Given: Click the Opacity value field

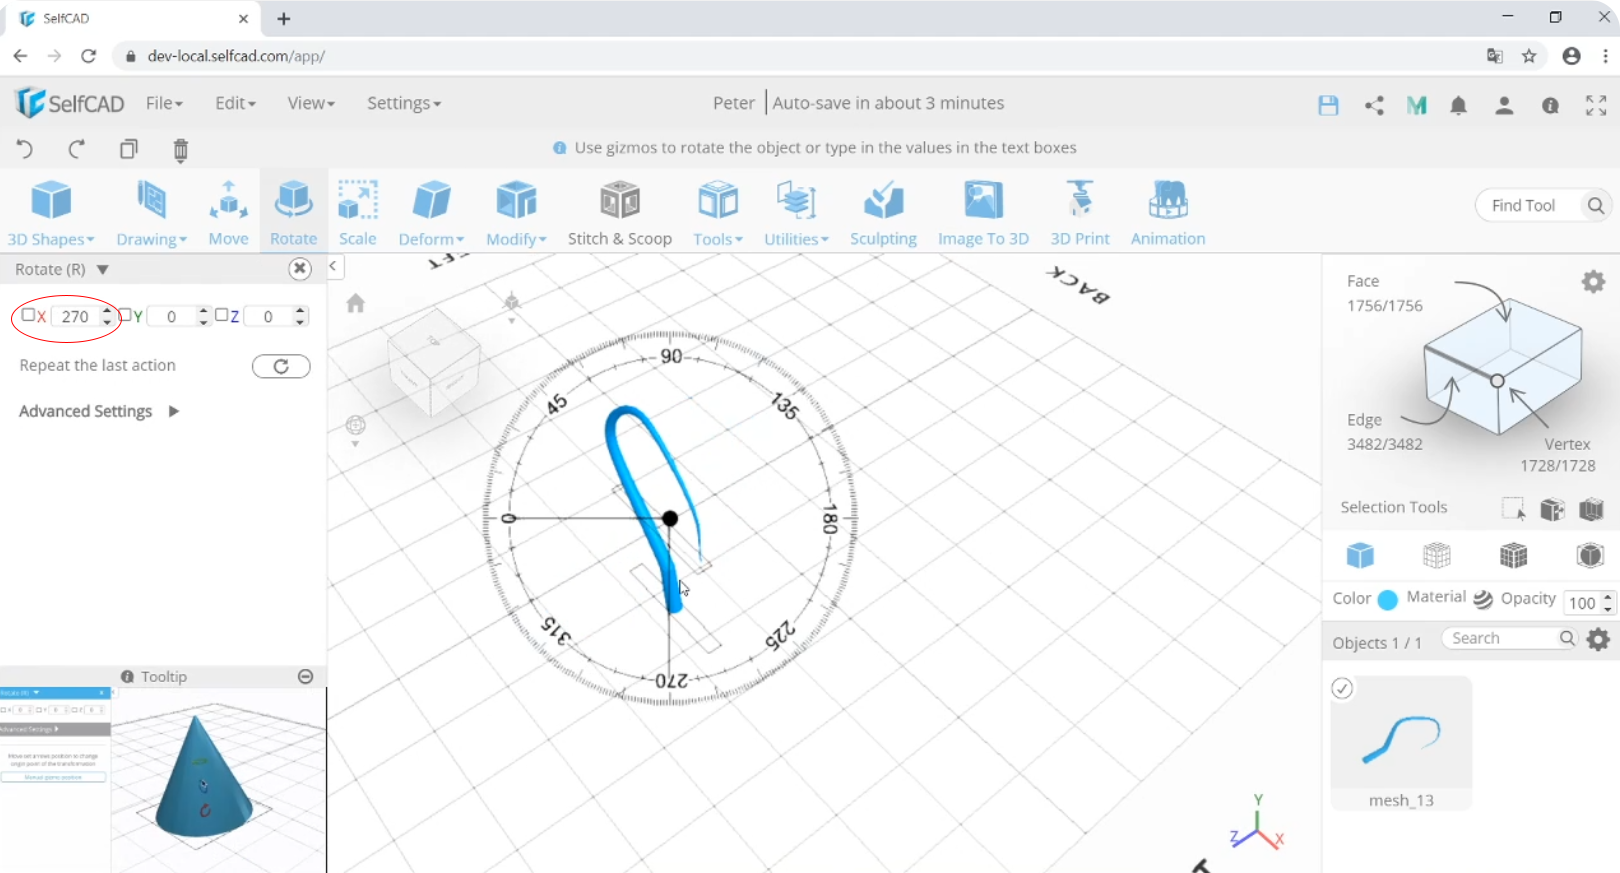Looking at the screenshot, I should [x=1581, y=602].
